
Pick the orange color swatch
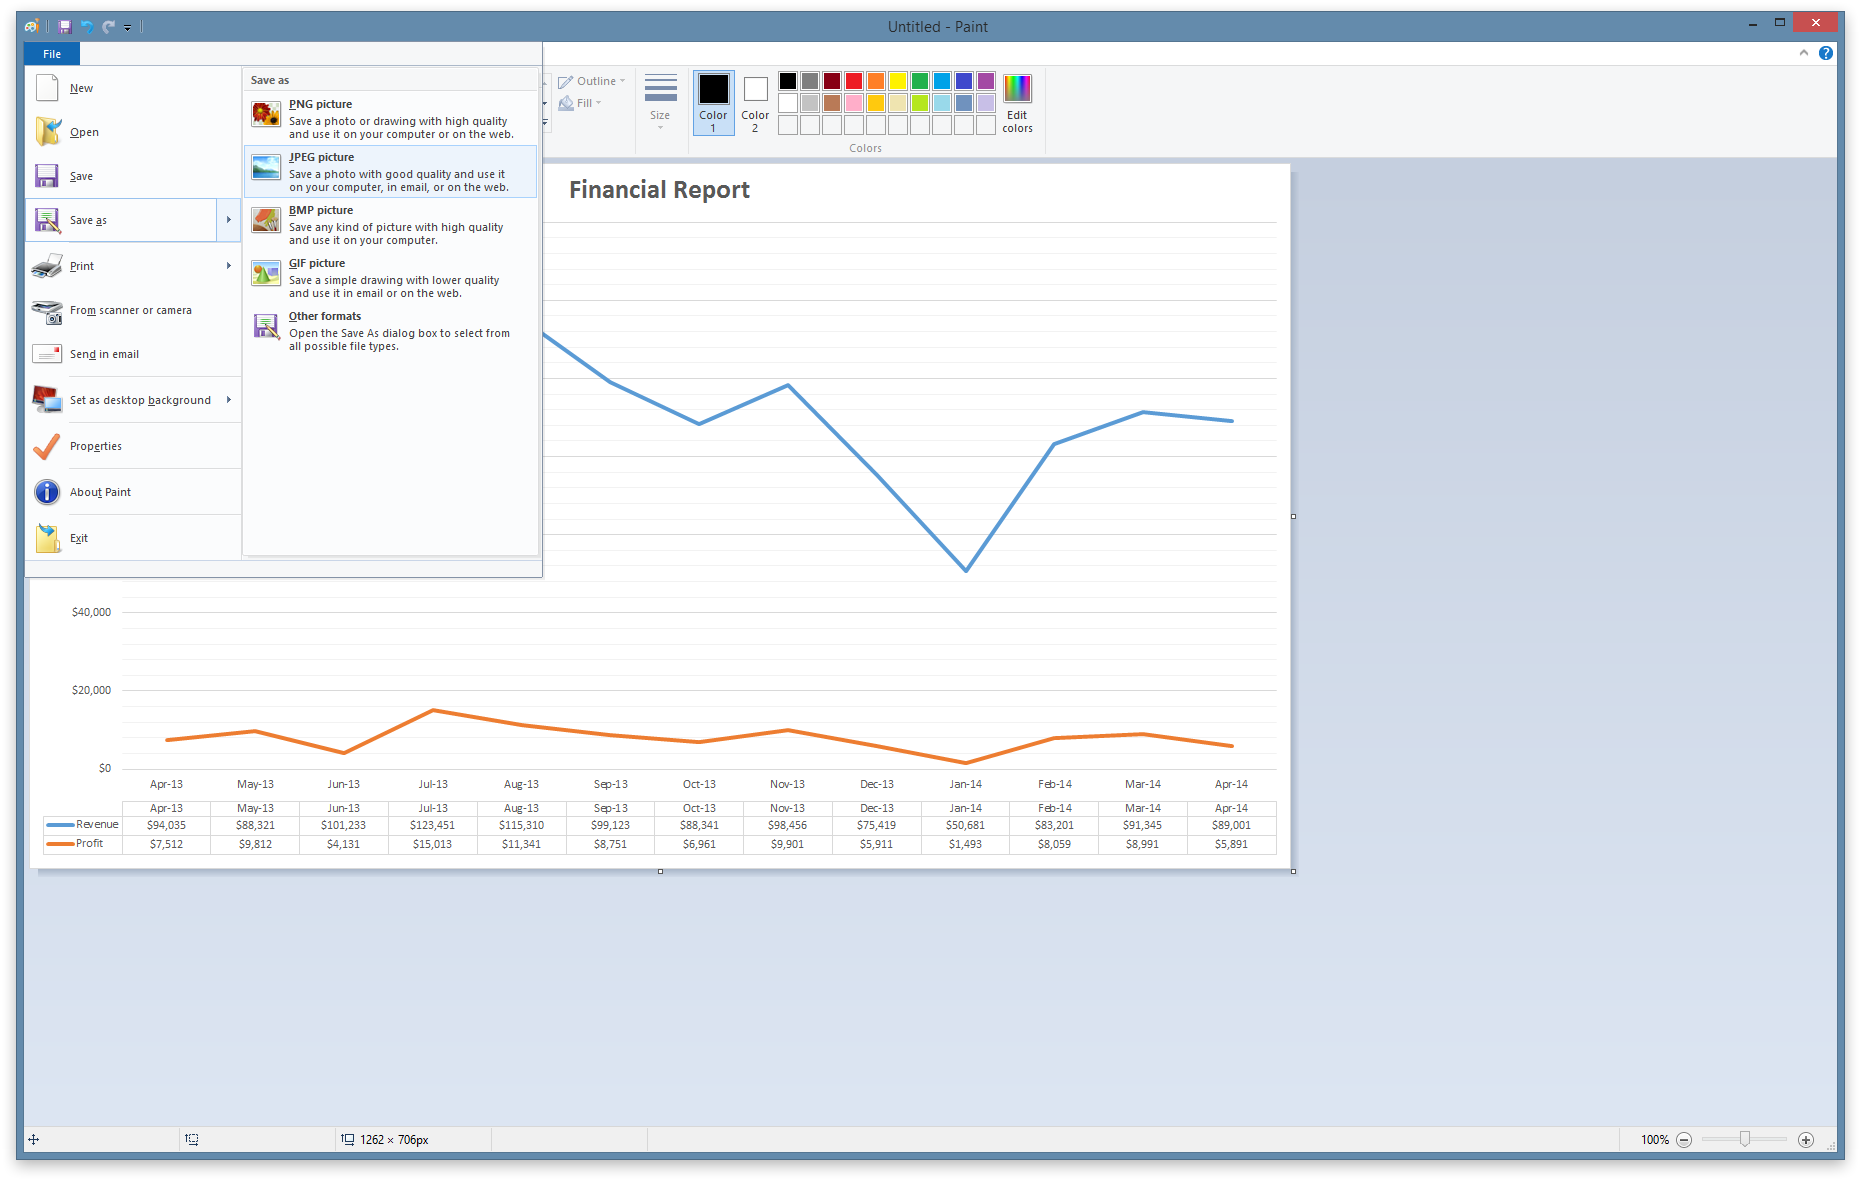(x=876, y=81)
